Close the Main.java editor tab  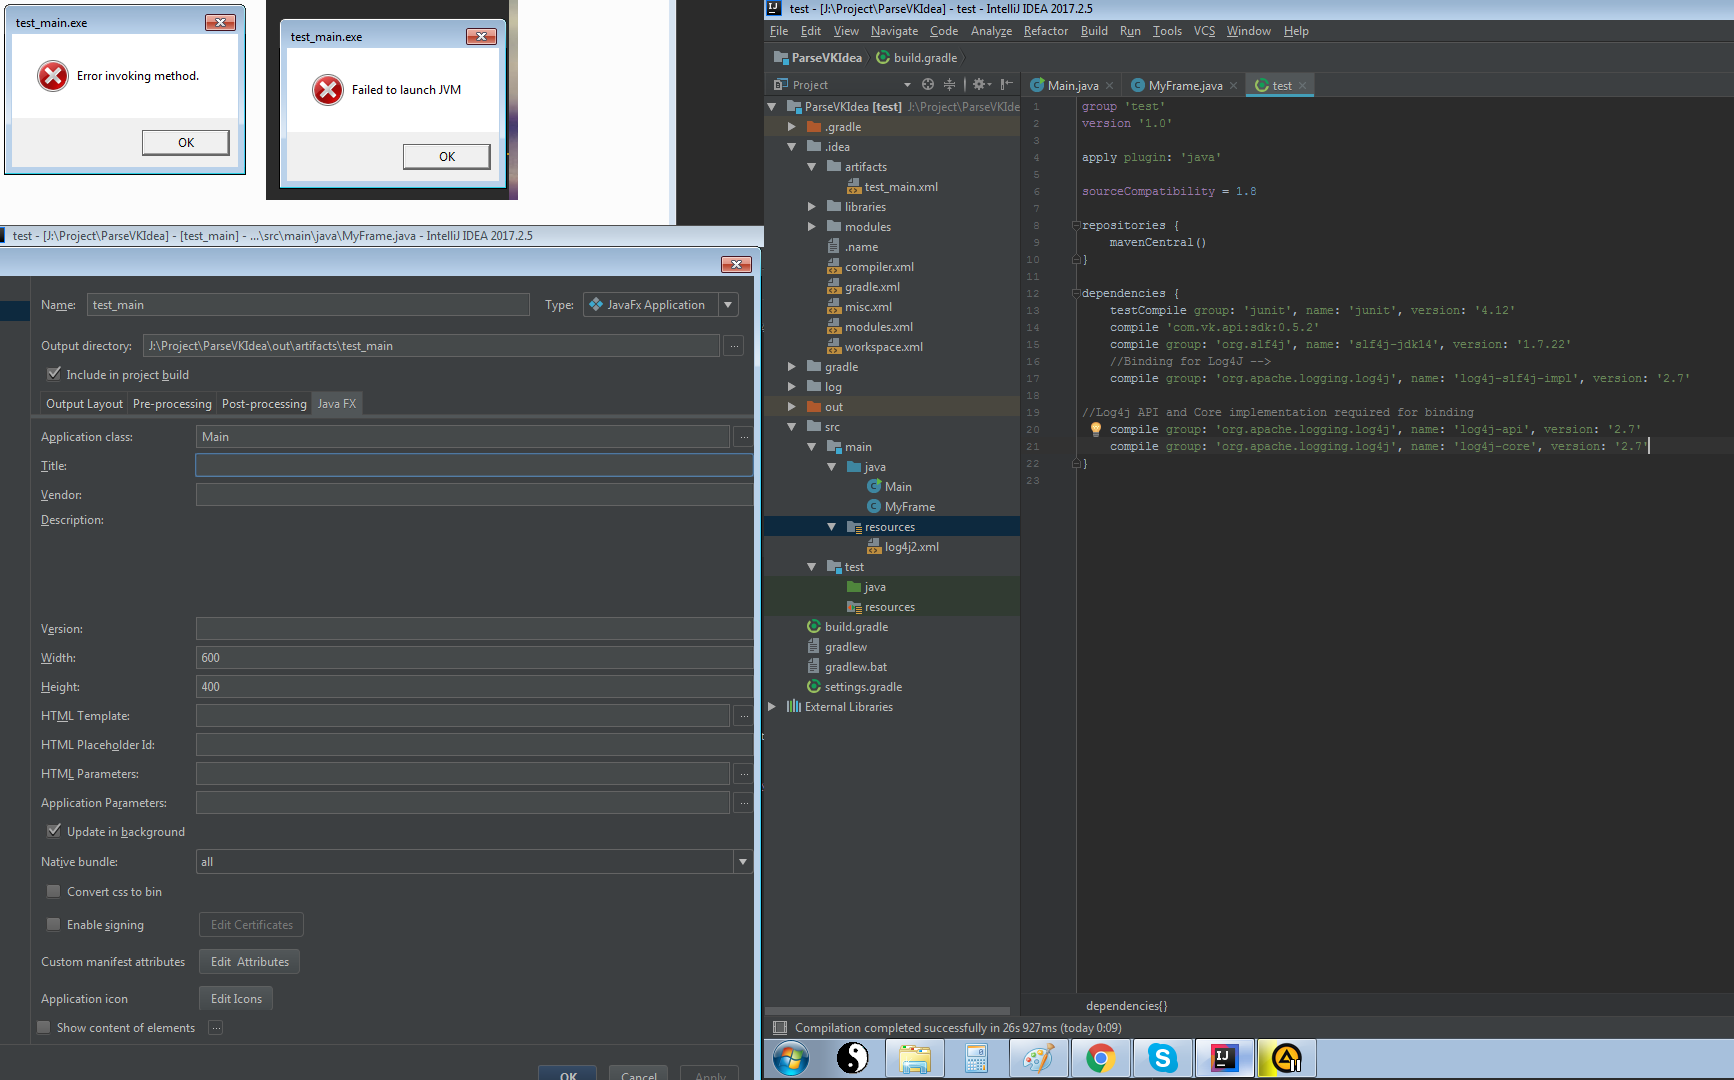1109,86
